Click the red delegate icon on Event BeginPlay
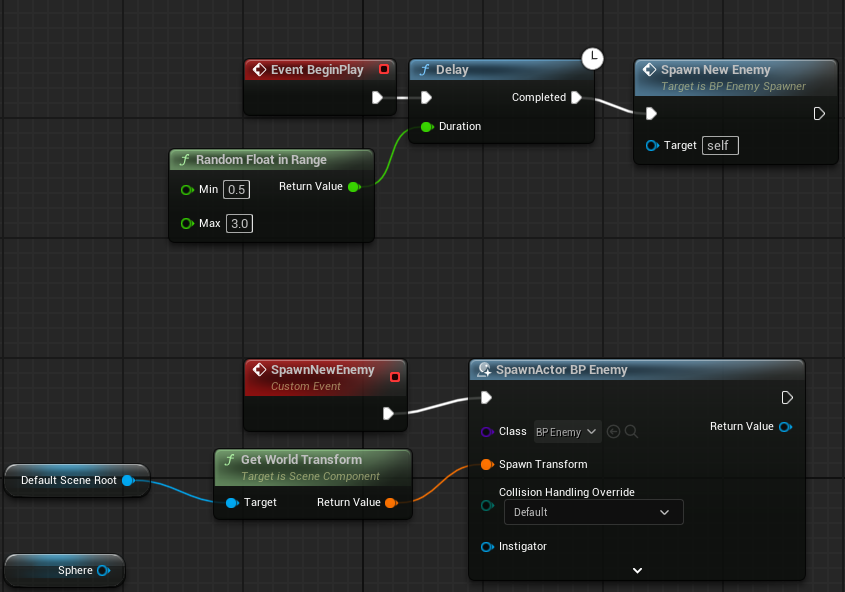The width and height of the screenshot is (845, 592). point(384,69)
